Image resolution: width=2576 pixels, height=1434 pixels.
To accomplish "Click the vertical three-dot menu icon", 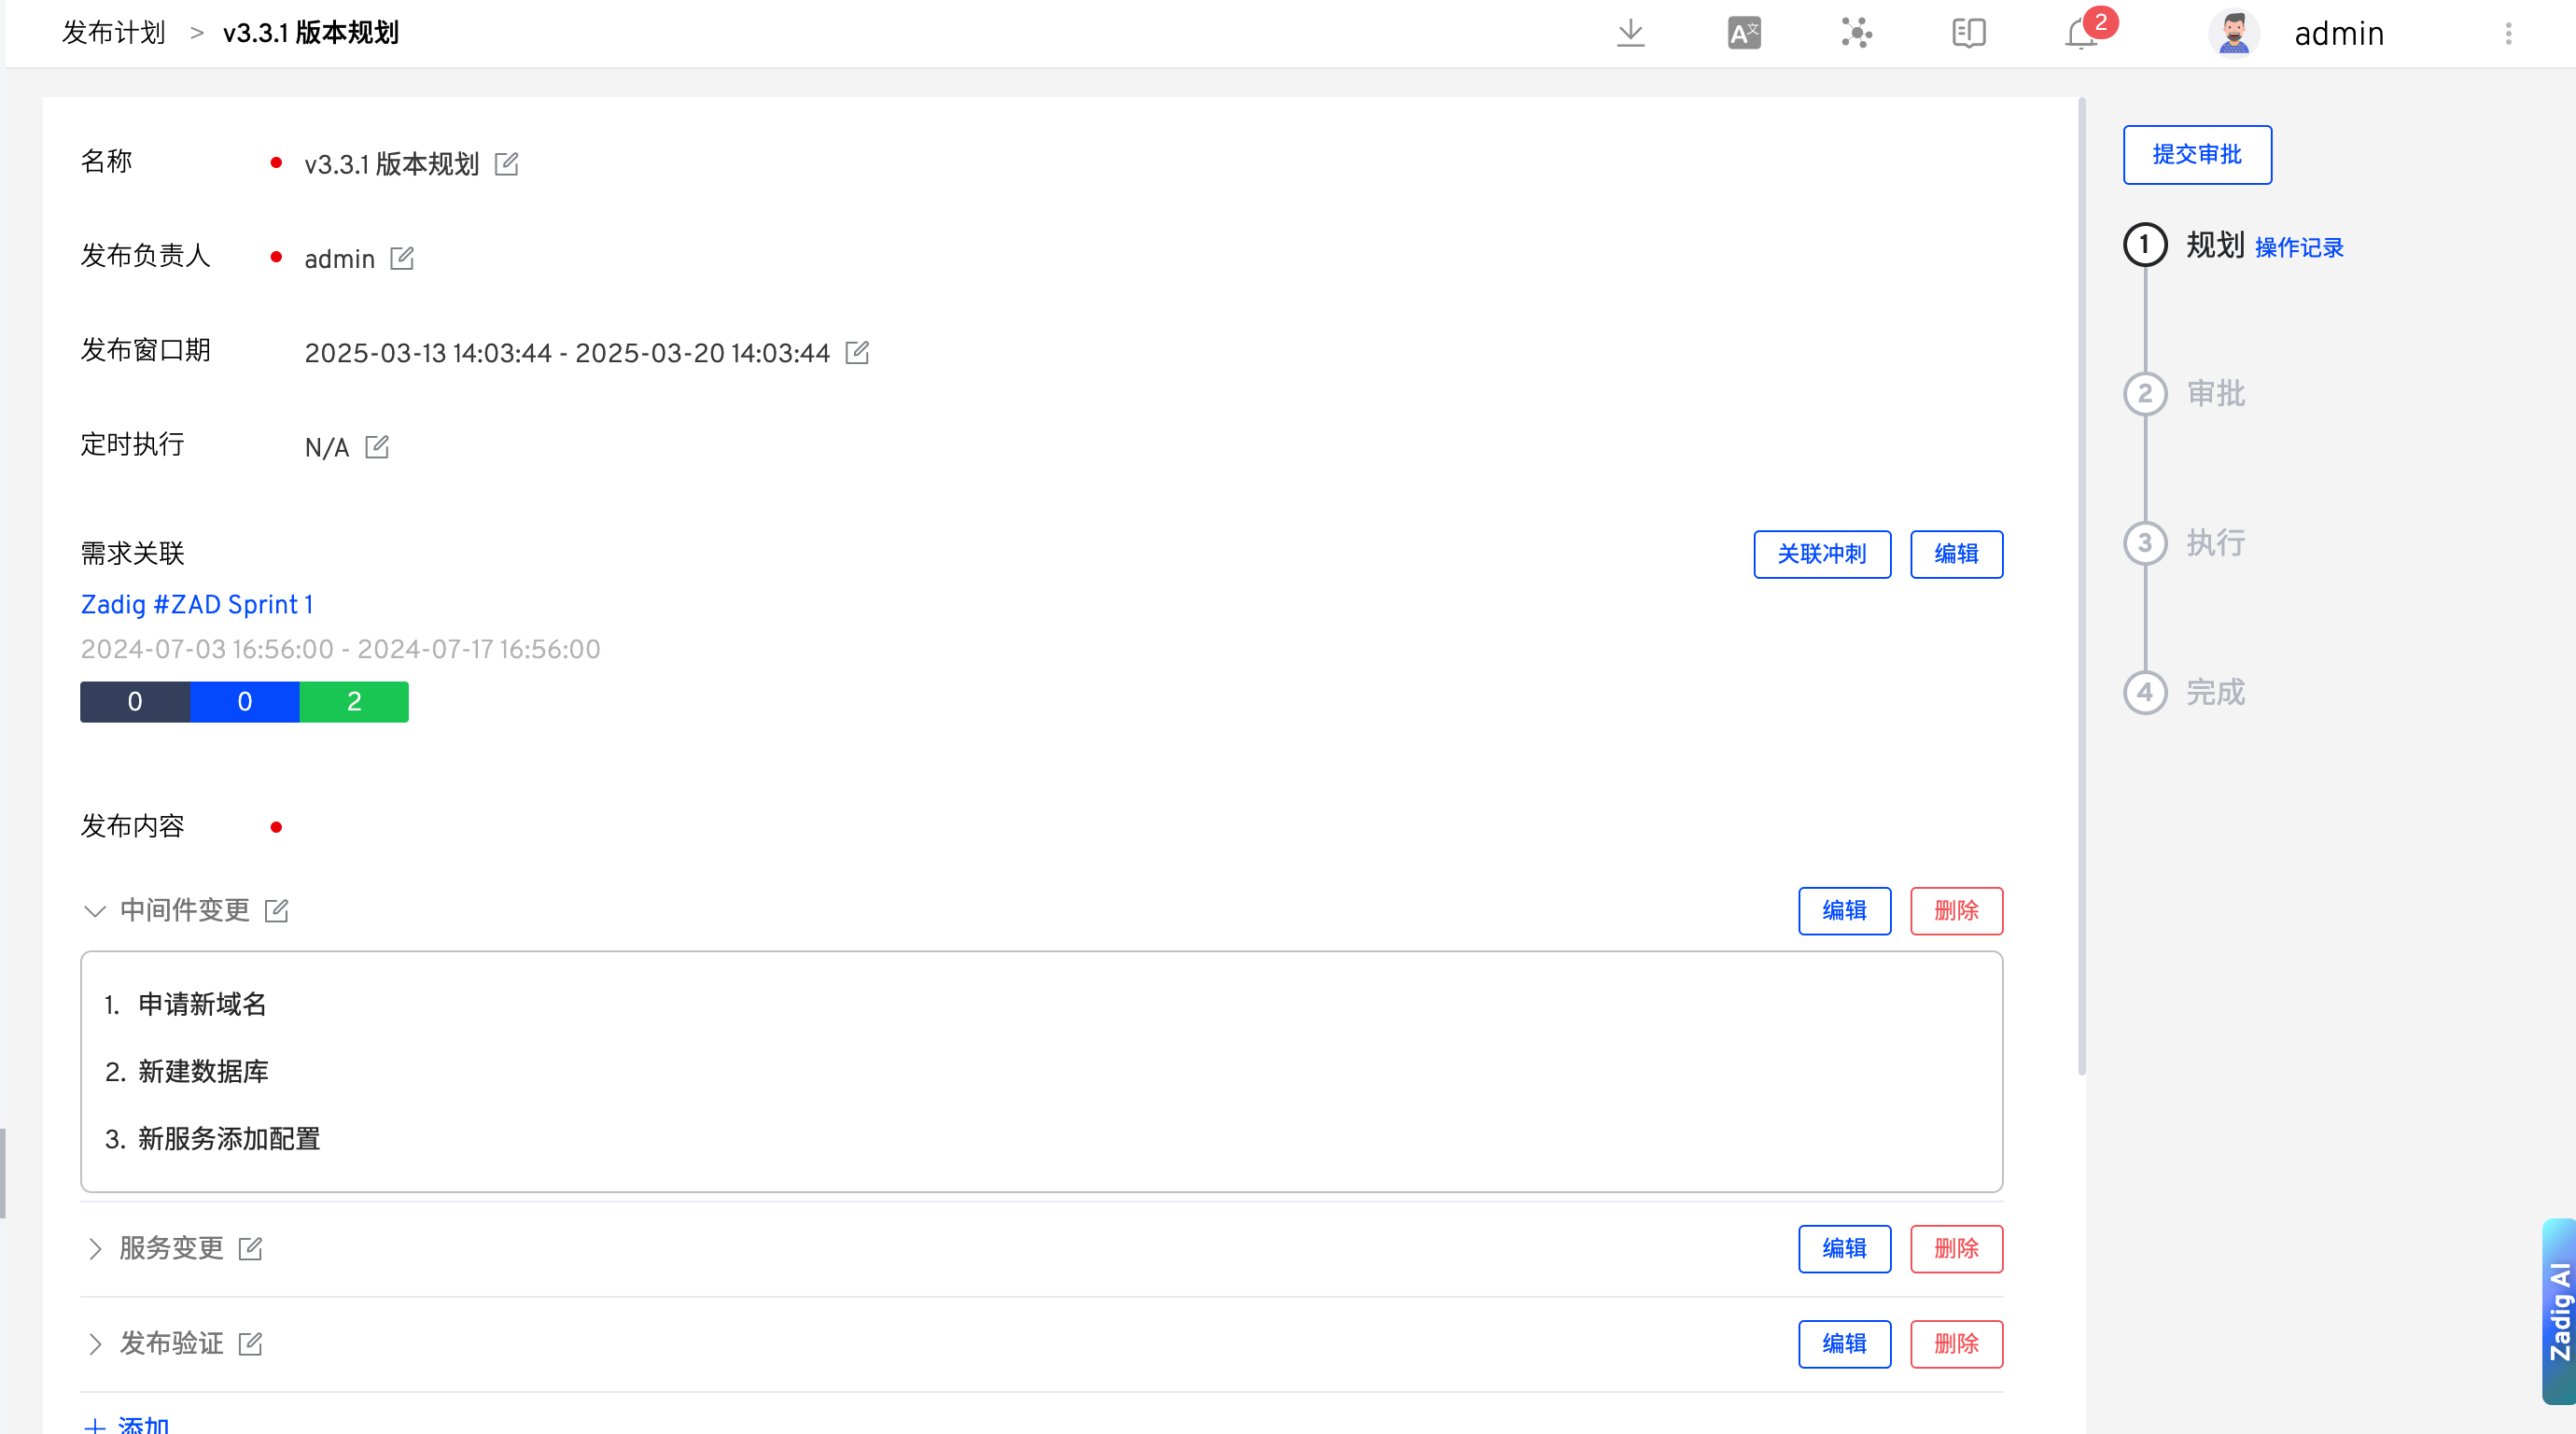I will [x=2508, y=34].
